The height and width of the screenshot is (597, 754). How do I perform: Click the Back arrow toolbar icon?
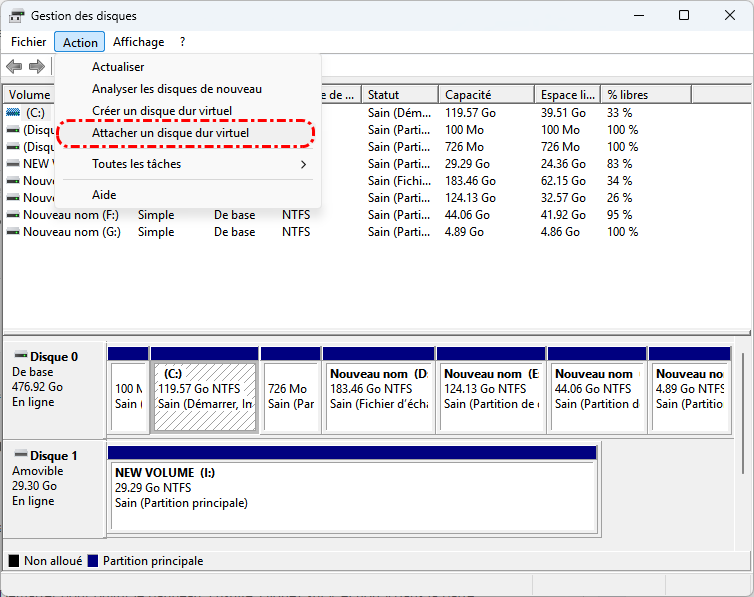coord(14,67)
